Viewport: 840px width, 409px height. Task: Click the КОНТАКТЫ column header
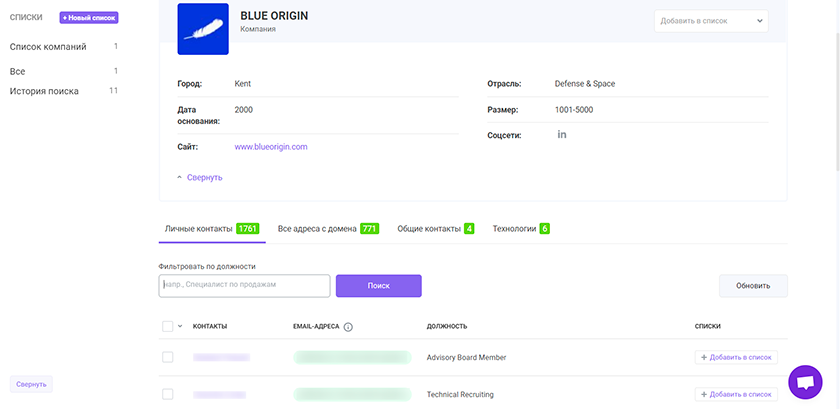210,326
